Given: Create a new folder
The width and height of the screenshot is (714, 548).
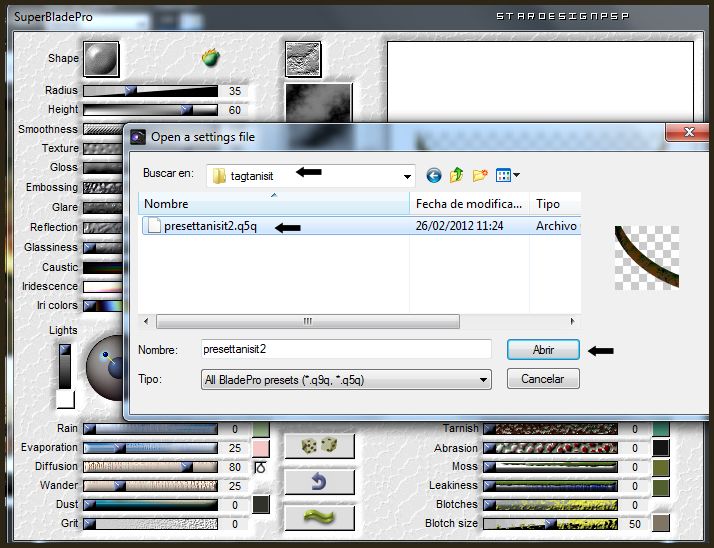Looking at the screenshot, I should click(480, 175).
